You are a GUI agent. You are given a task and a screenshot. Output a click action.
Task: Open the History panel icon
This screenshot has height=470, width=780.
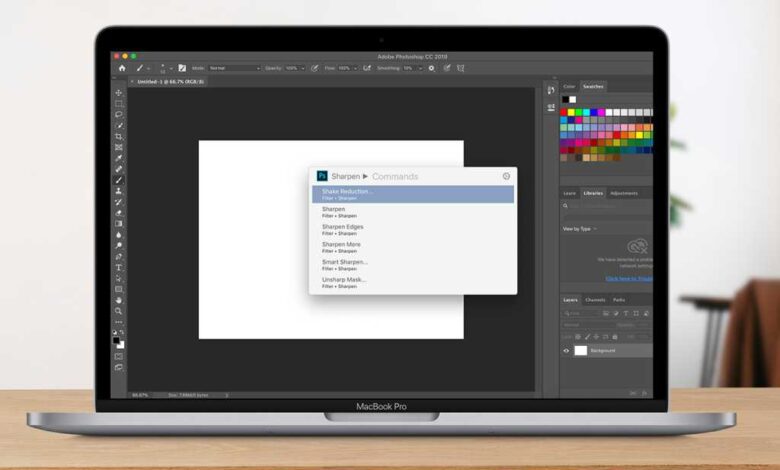click(551, 90)
